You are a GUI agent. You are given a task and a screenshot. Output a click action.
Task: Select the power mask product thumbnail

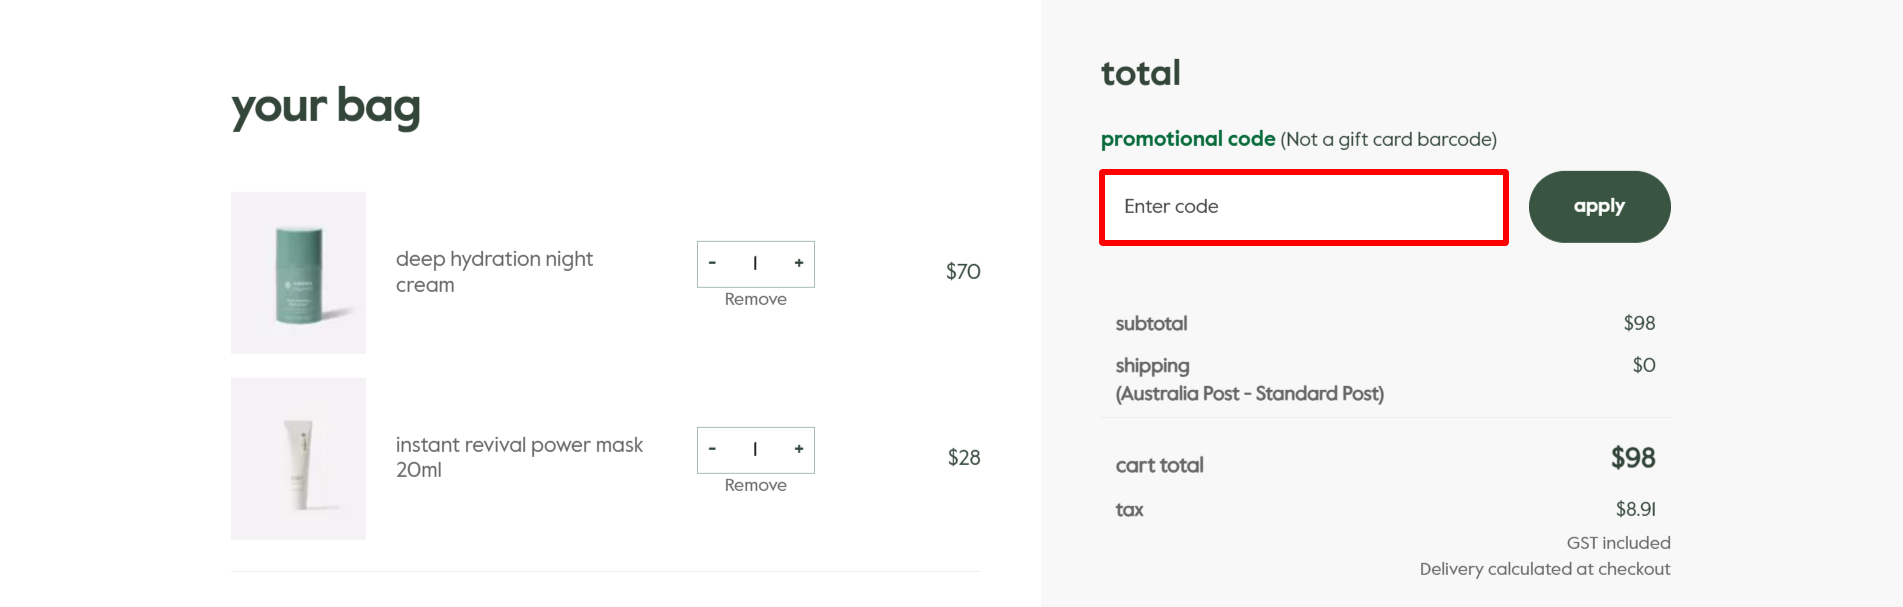click(297, 457)
